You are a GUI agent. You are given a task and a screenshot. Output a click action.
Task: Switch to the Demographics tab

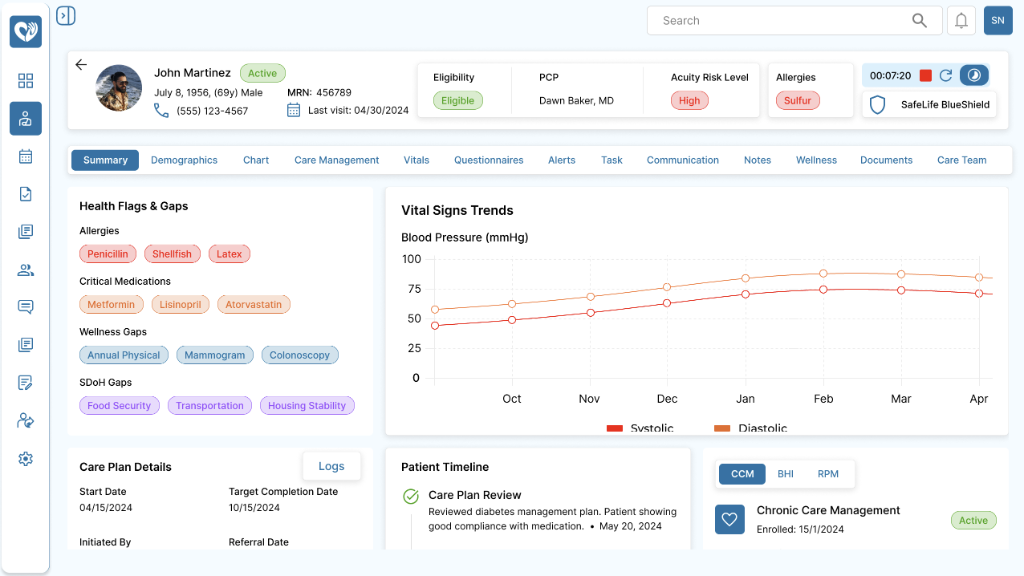(x=184, y=160)
